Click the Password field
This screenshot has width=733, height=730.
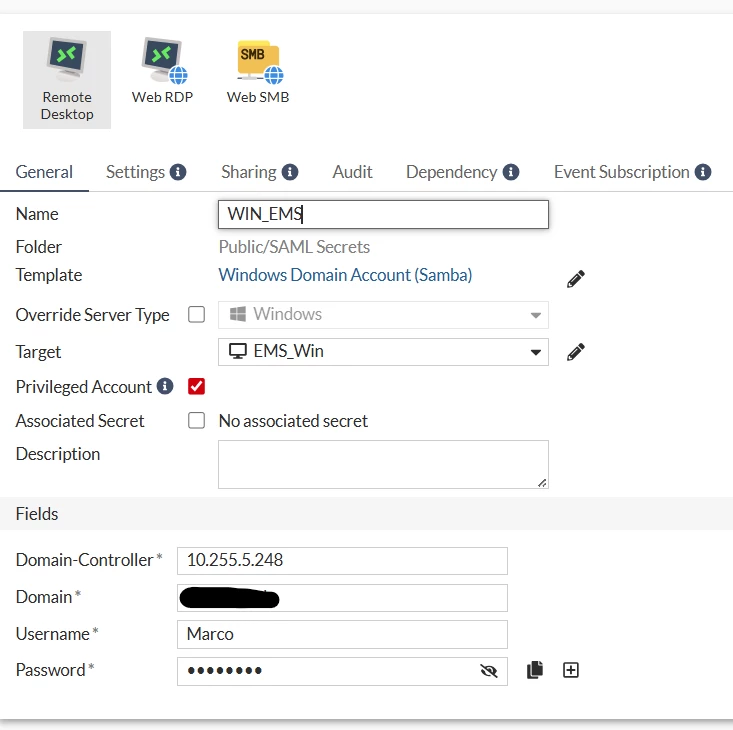click(342, 672)
